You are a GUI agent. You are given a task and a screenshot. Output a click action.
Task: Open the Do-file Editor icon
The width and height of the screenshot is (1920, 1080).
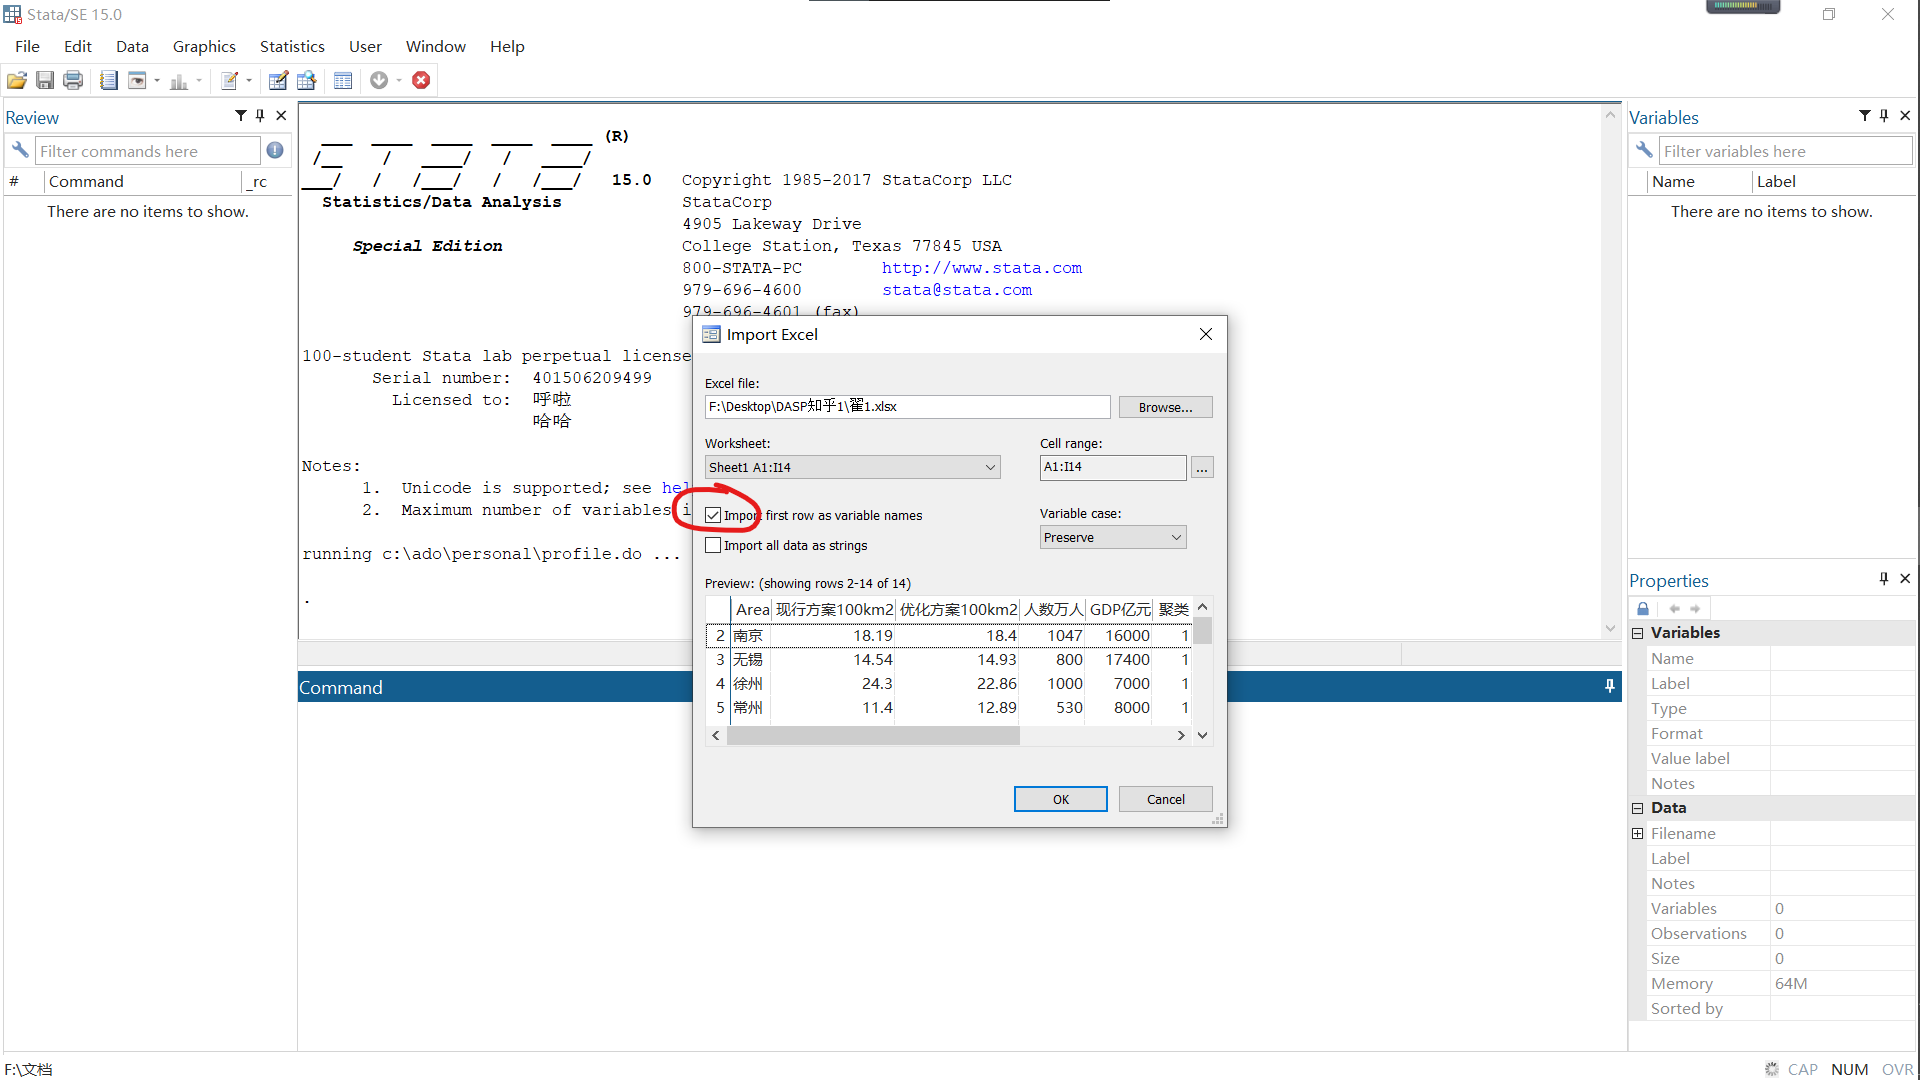click(230, 81)
